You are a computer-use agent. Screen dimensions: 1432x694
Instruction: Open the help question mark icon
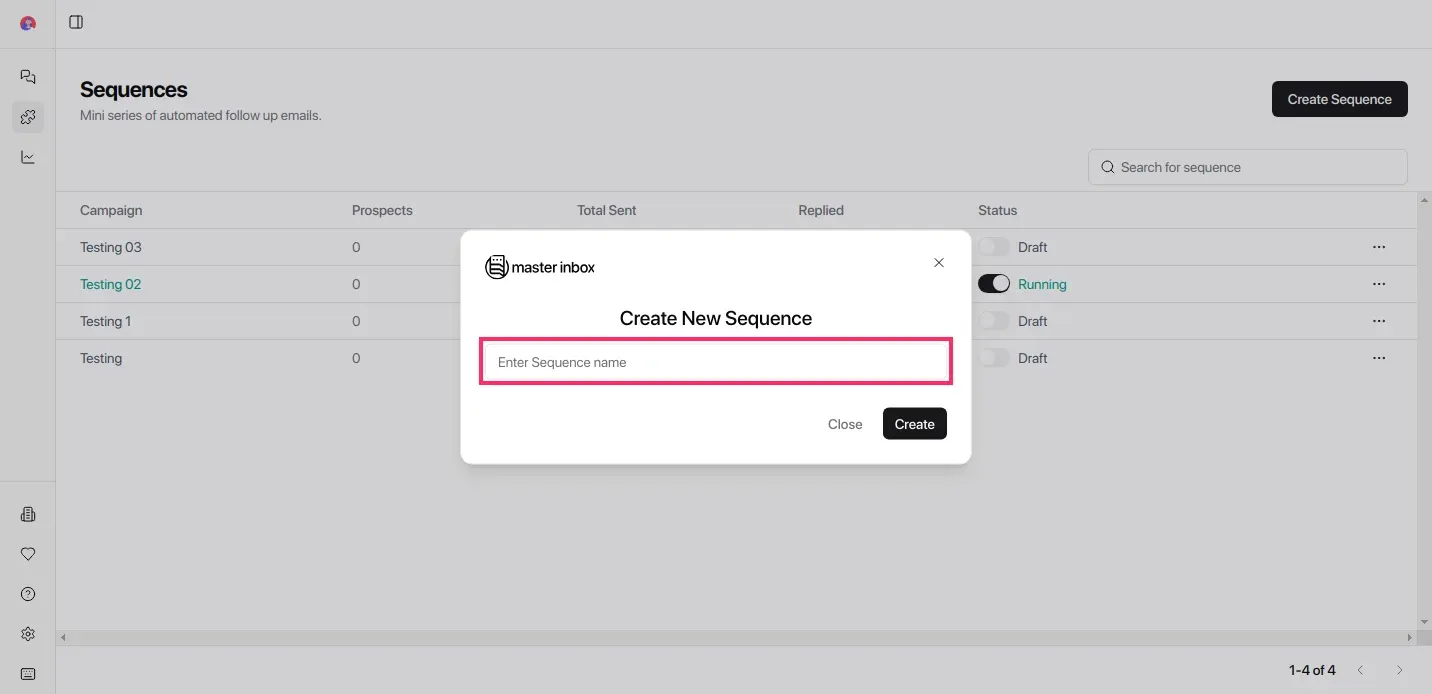[x=28, y=594]
